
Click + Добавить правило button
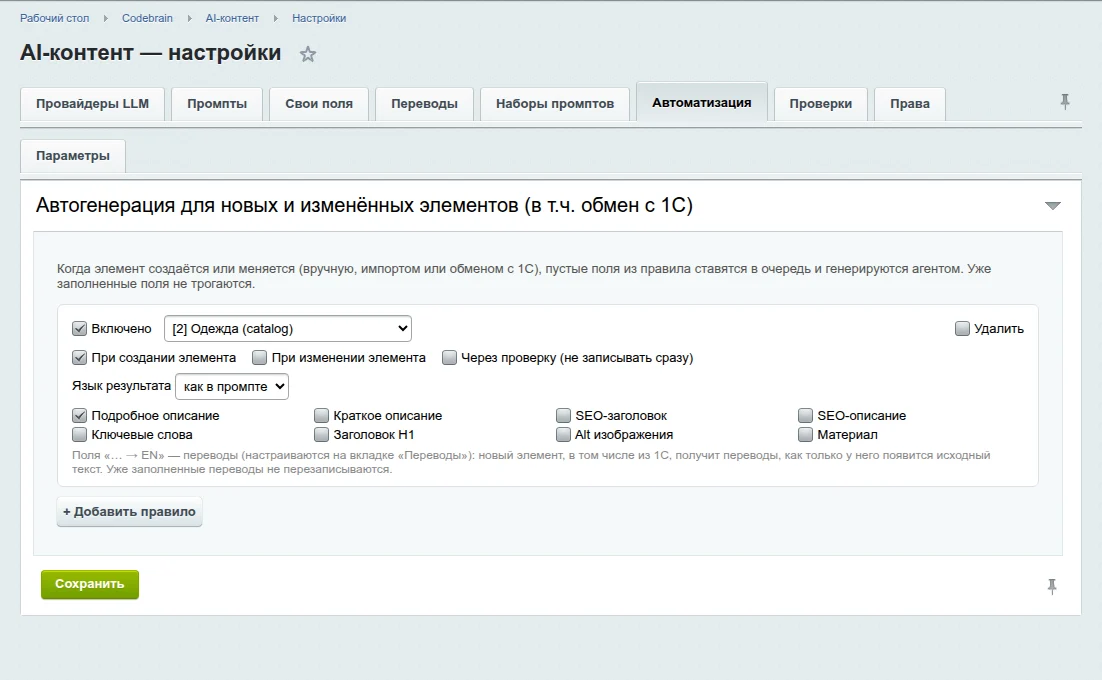click(129, 511)
